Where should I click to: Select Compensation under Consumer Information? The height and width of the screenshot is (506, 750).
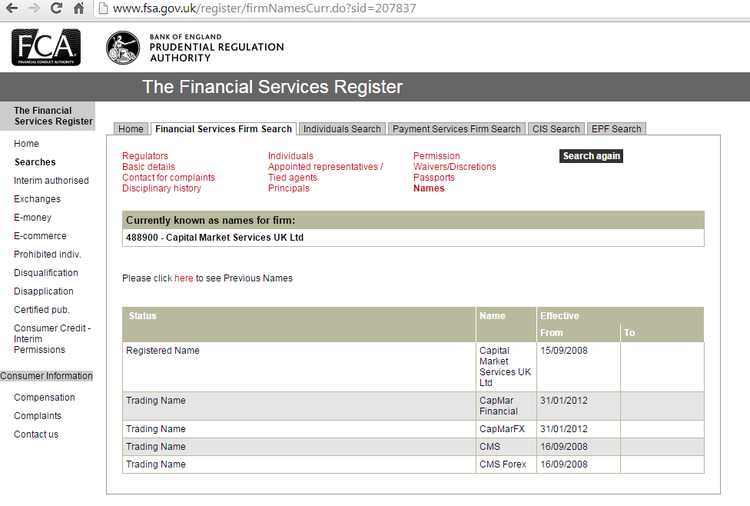44,398
